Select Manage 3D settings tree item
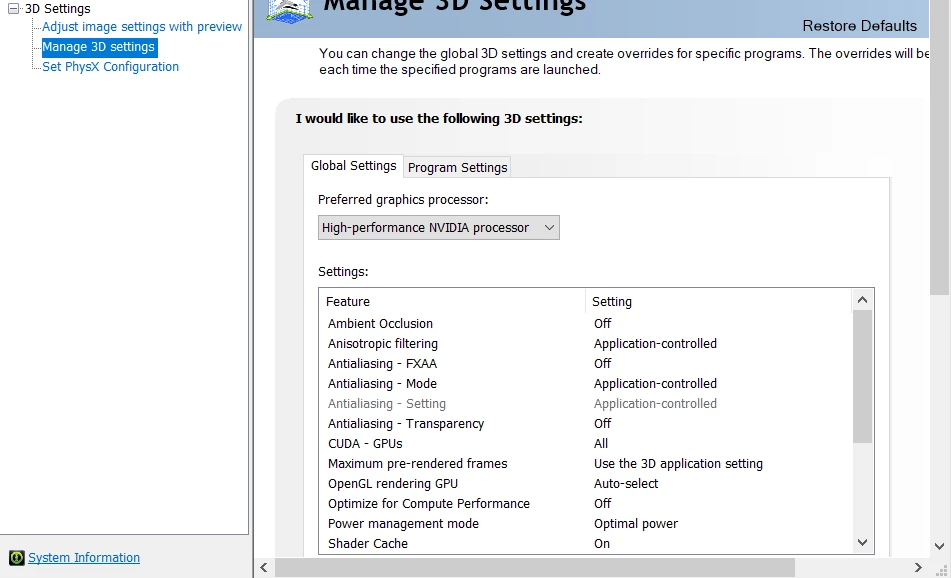The width and height of the screenshot is (951, 578). pyautogui.click(x=98, y=47)
